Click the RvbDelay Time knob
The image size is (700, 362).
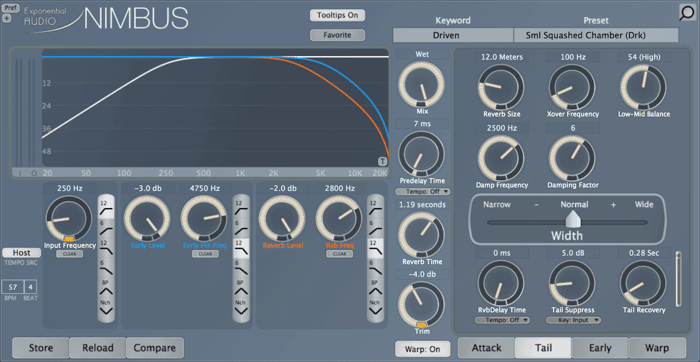(501, 283)
